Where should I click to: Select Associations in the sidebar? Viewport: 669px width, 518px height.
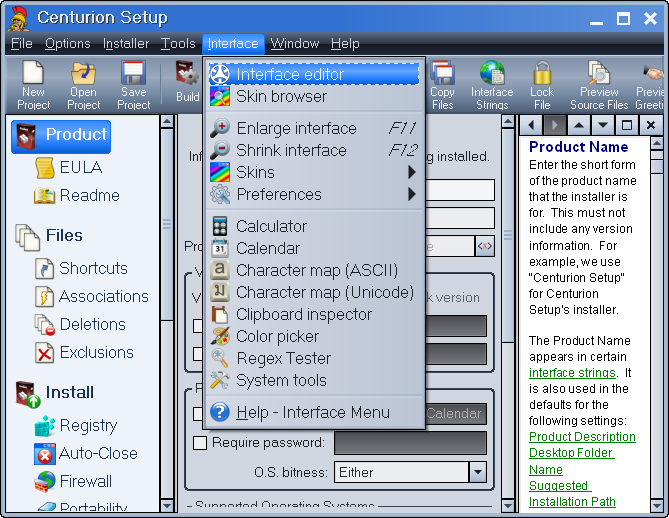point(91,297)
